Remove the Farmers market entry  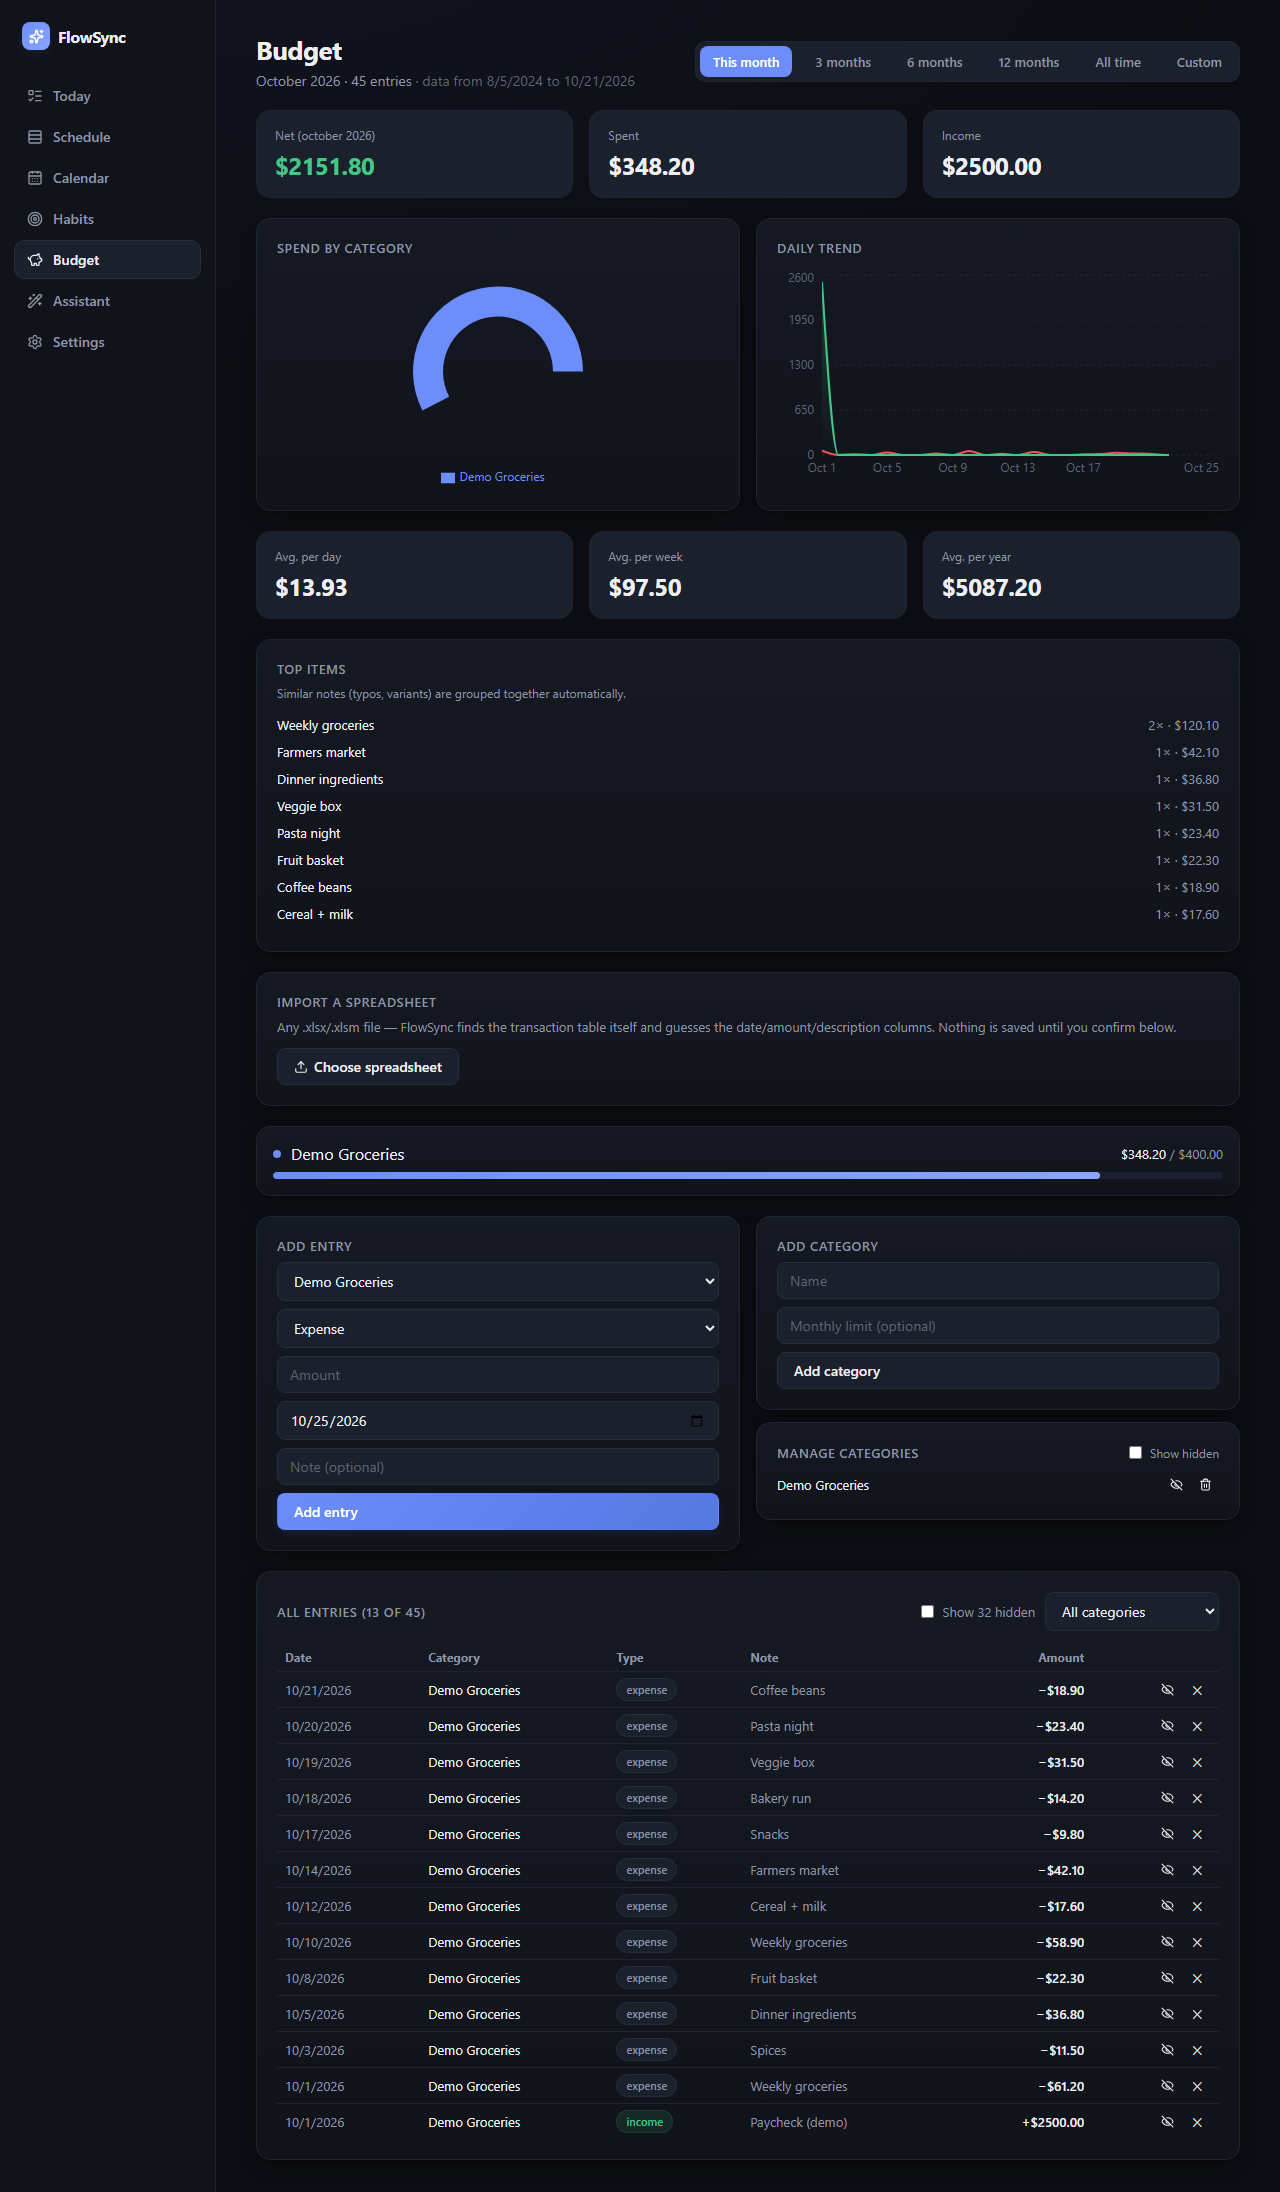[x=1197, y=1870]
